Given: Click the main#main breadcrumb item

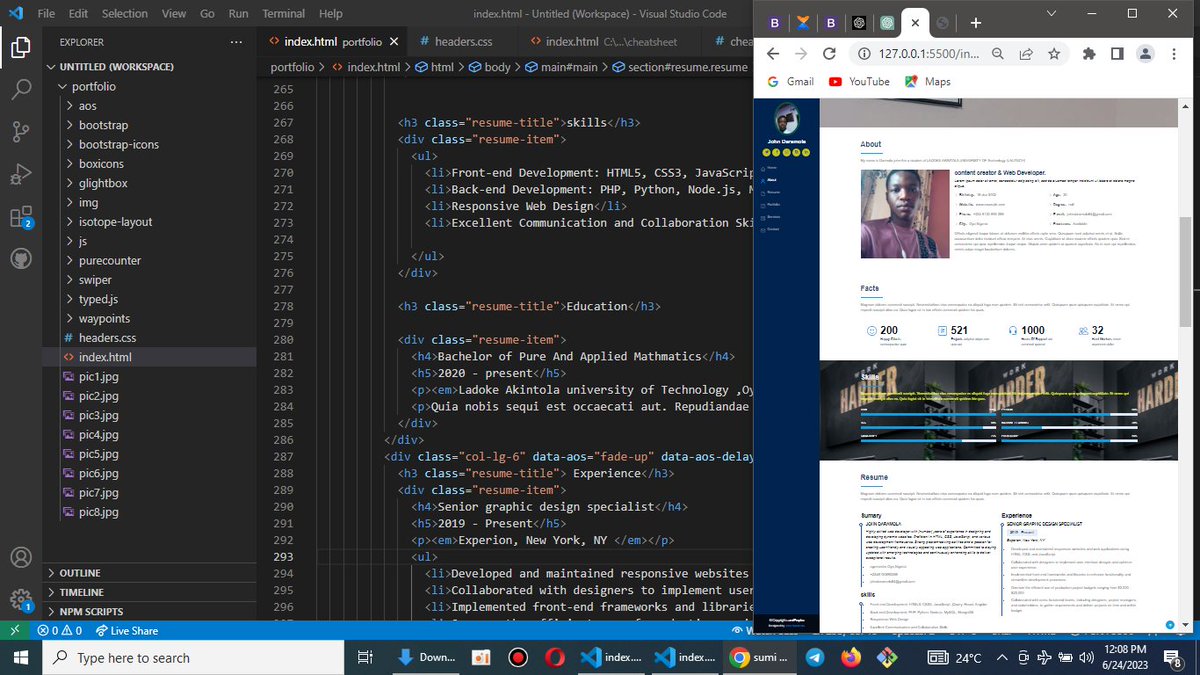Looking at the screenshot, I should point(561,67).
